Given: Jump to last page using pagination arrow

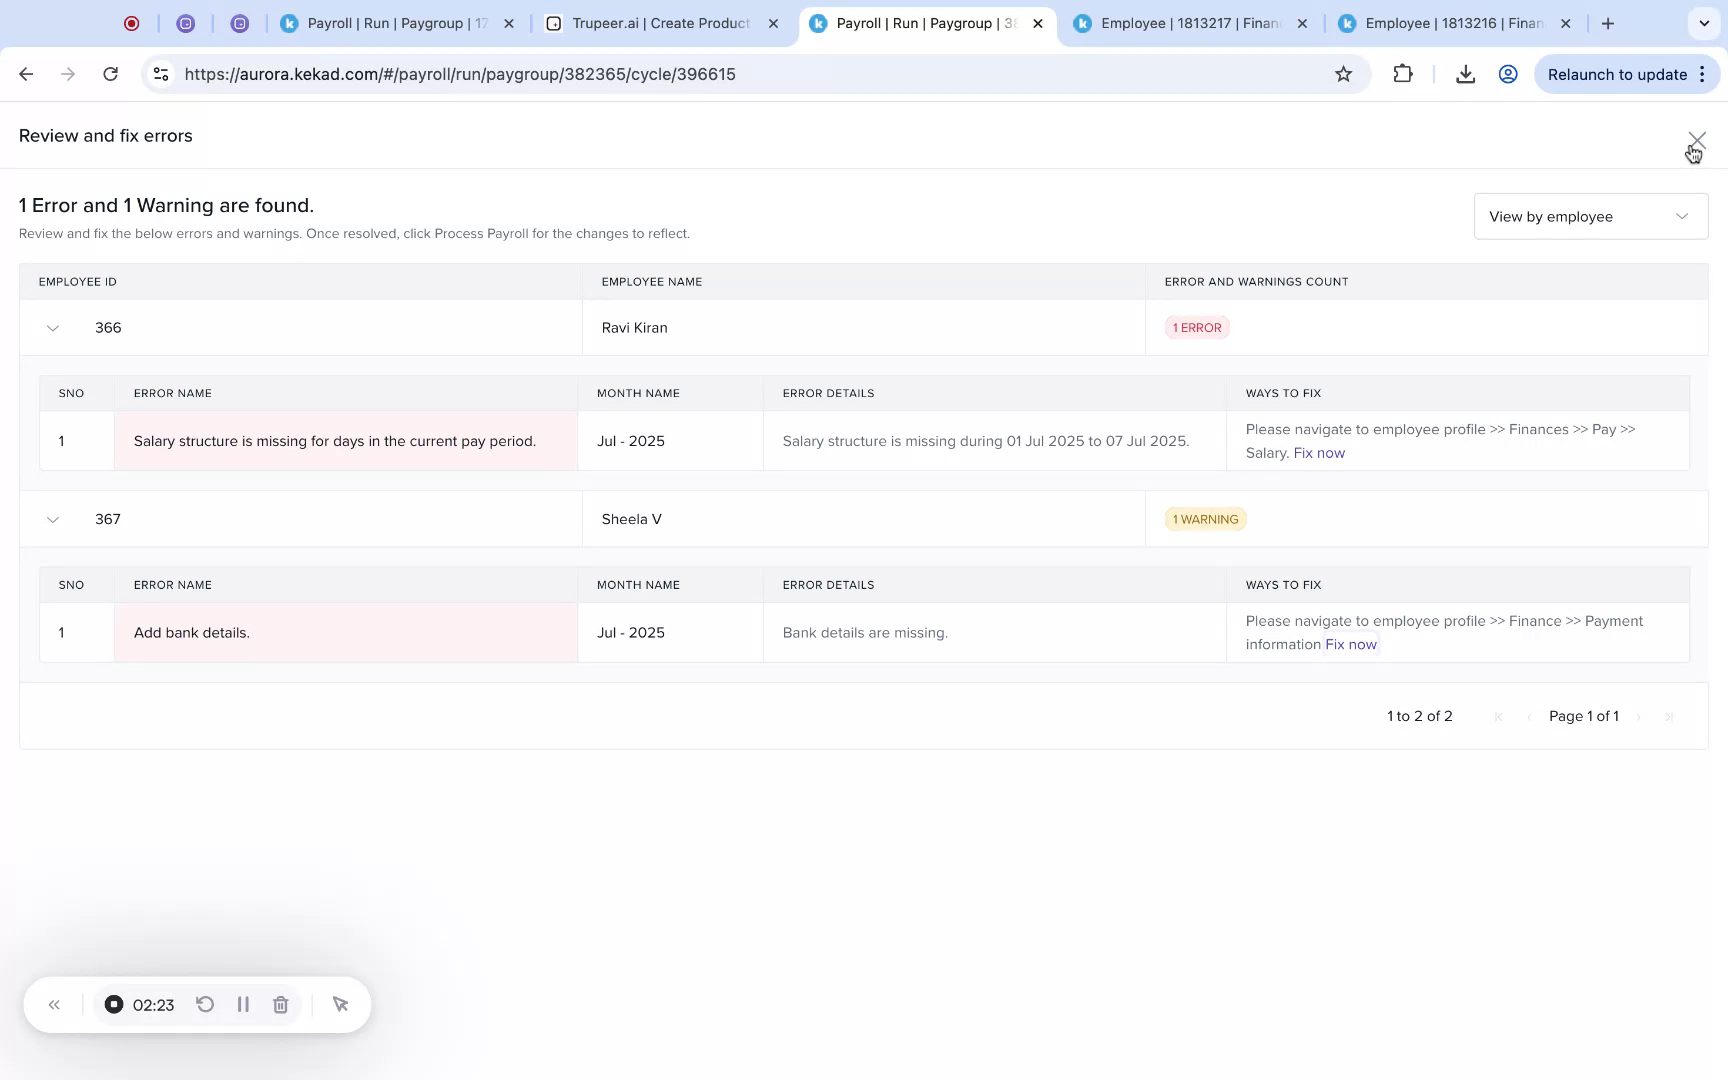Looking at the screenshot, I should 1669,716.
